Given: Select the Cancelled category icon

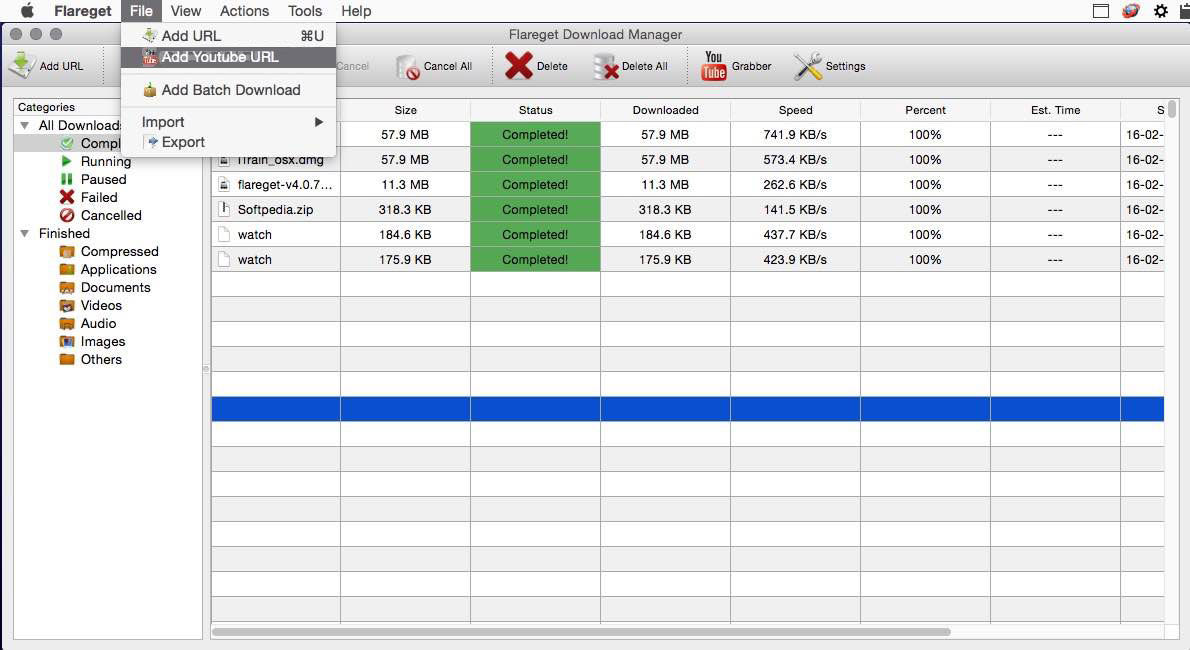Looking at the screenshot, I should pyautogui.click(x=67, y=215).
